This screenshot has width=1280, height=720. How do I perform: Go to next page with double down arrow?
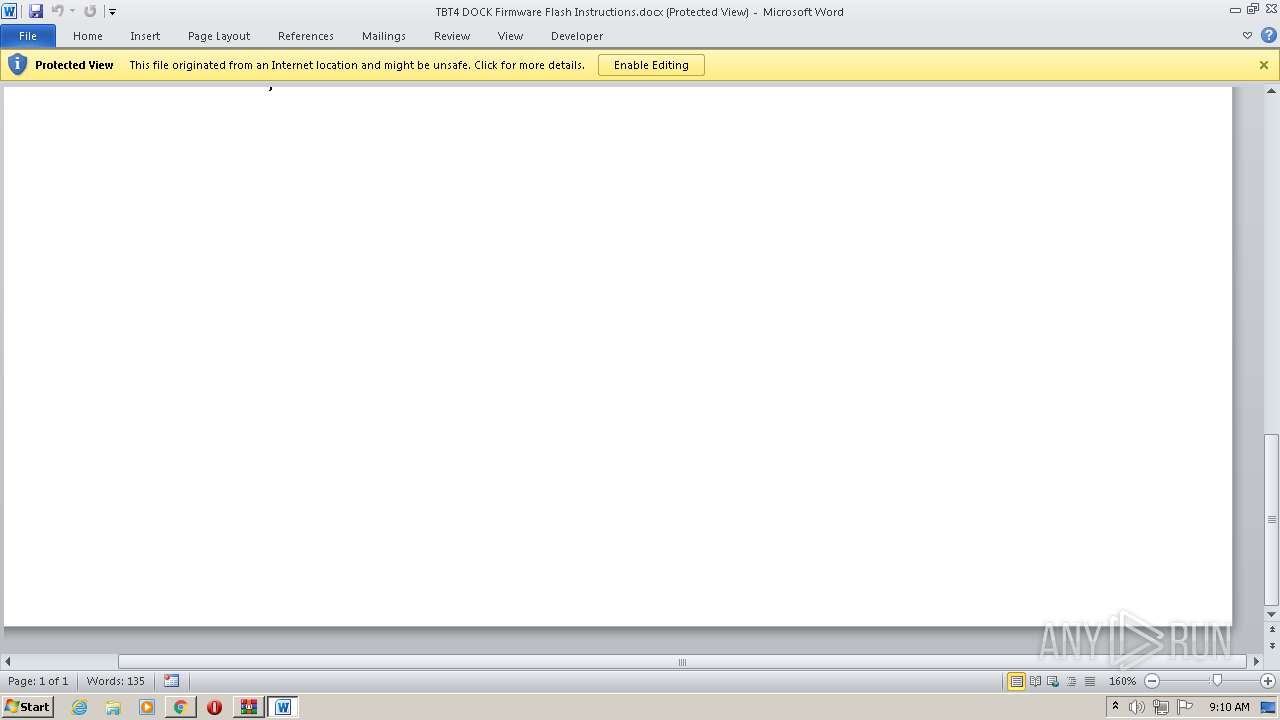click(1272, 647)
